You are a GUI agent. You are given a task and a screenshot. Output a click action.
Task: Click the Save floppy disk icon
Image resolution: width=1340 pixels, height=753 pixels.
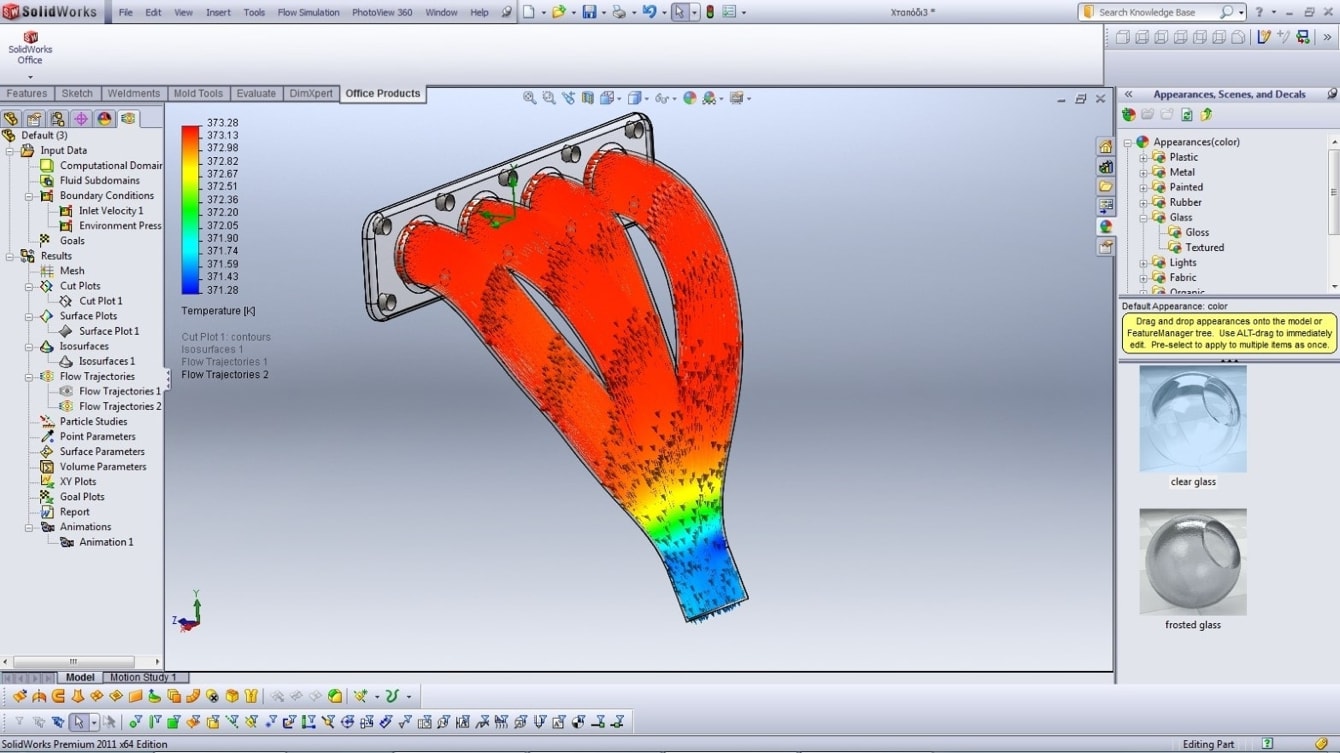point(589,12)
